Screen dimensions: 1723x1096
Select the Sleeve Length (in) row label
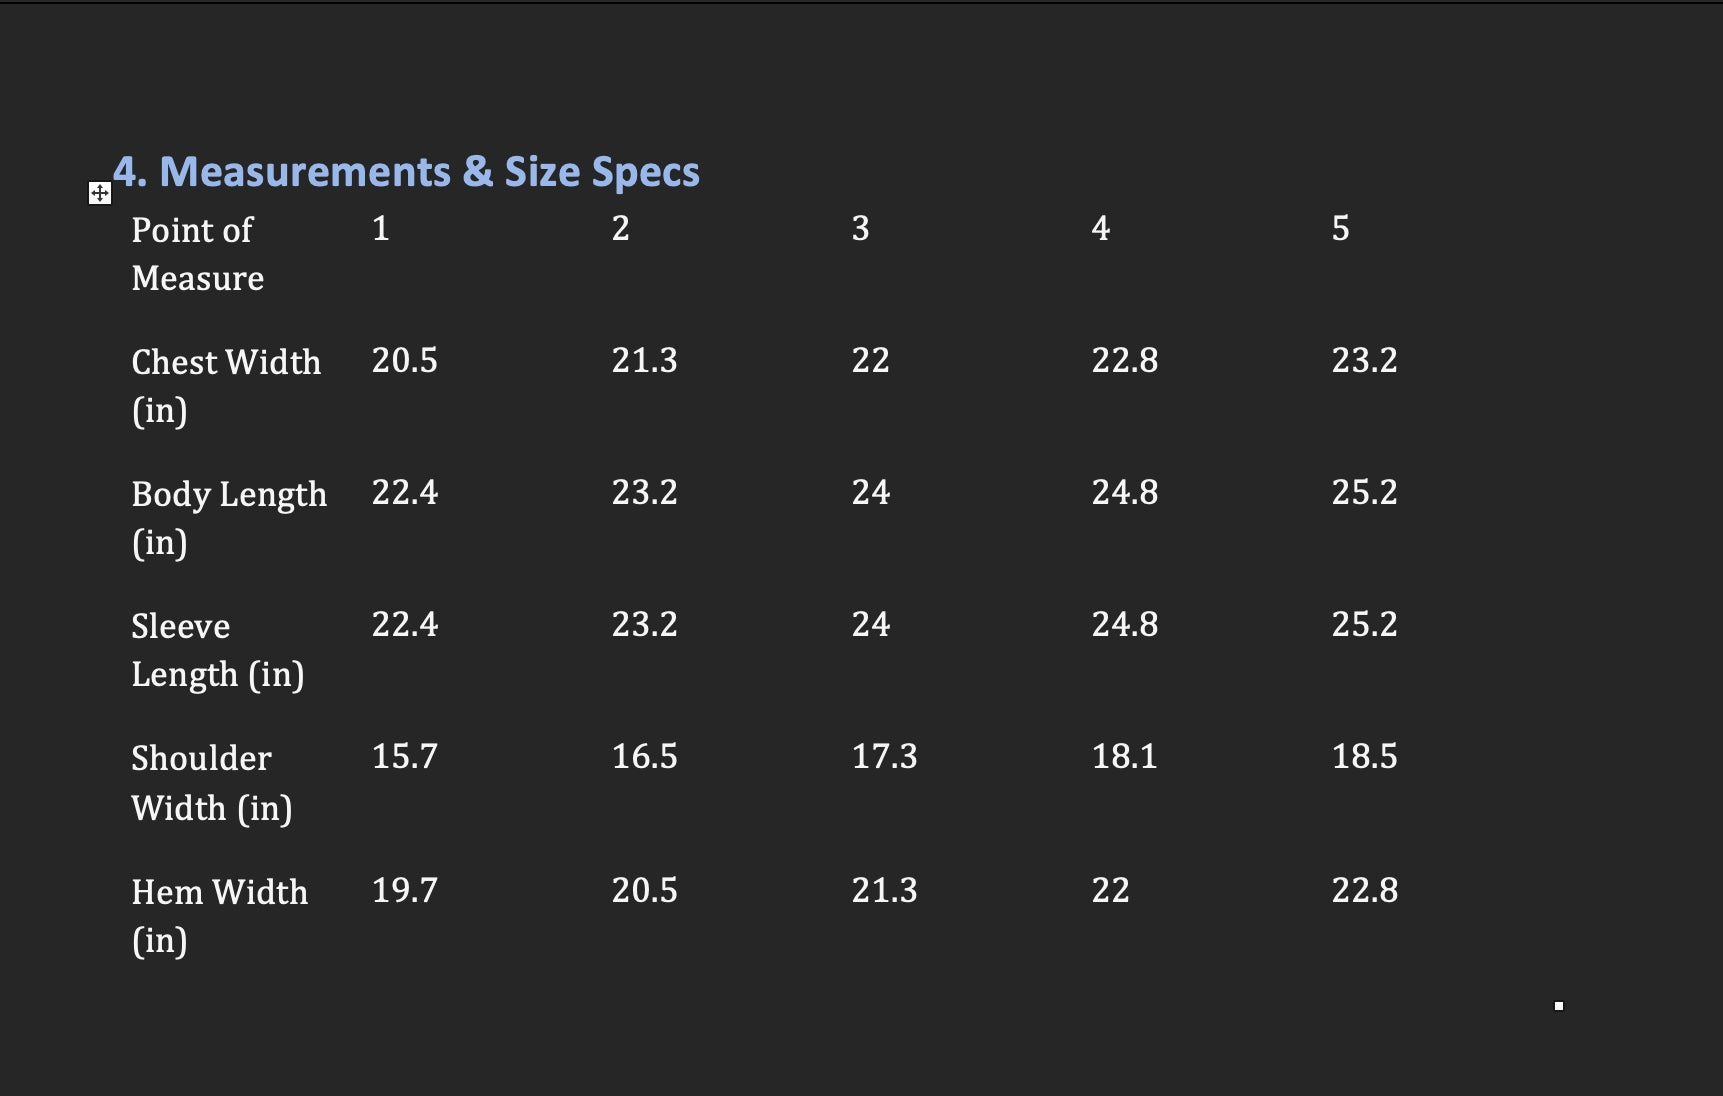(217, 649)
